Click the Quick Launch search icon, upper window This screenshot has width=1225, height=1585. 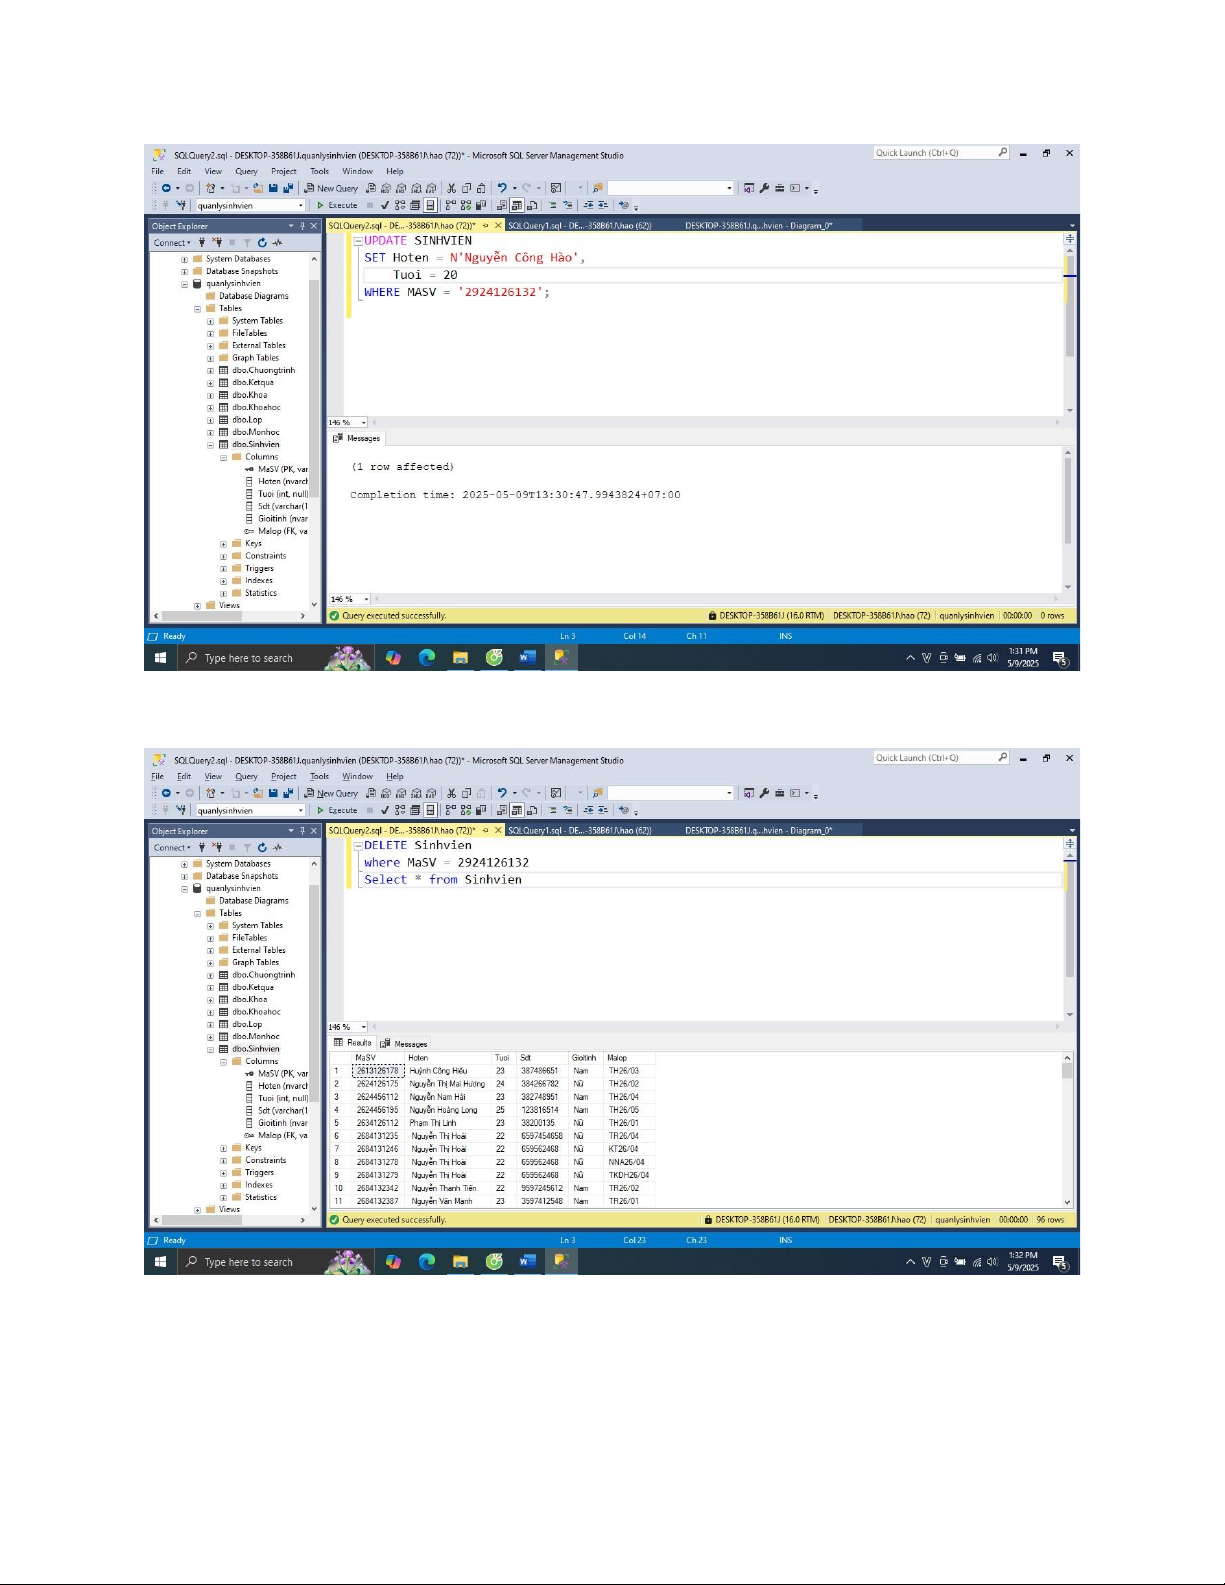(x=1003, y=153)
